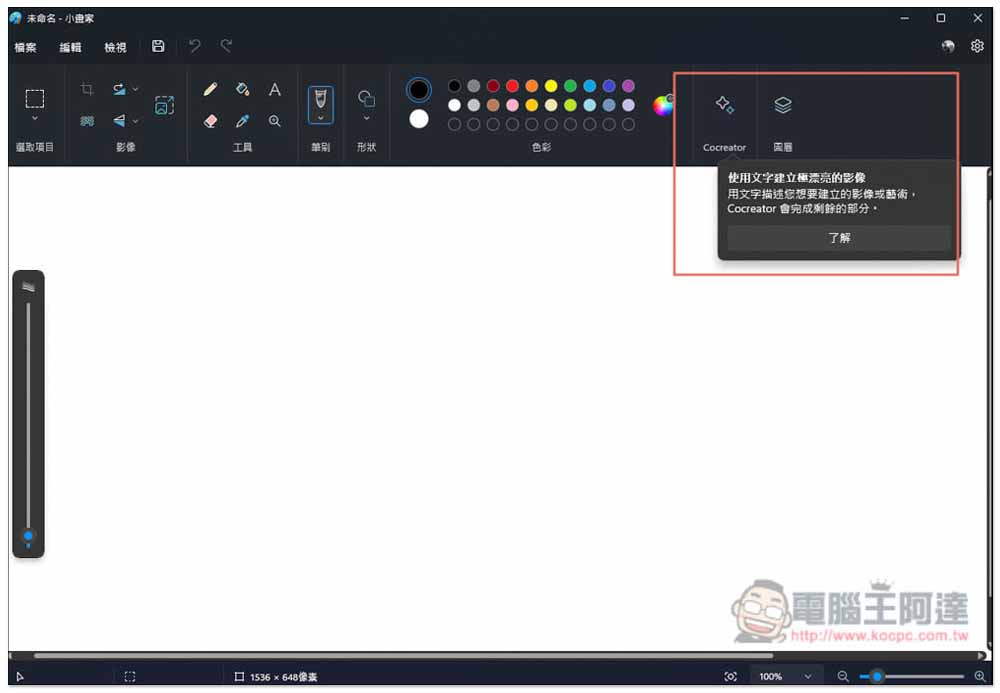Screen dimensions: 1000x693
Task: Pick the white swatch in the palette
Action: (x=454, y=105)
